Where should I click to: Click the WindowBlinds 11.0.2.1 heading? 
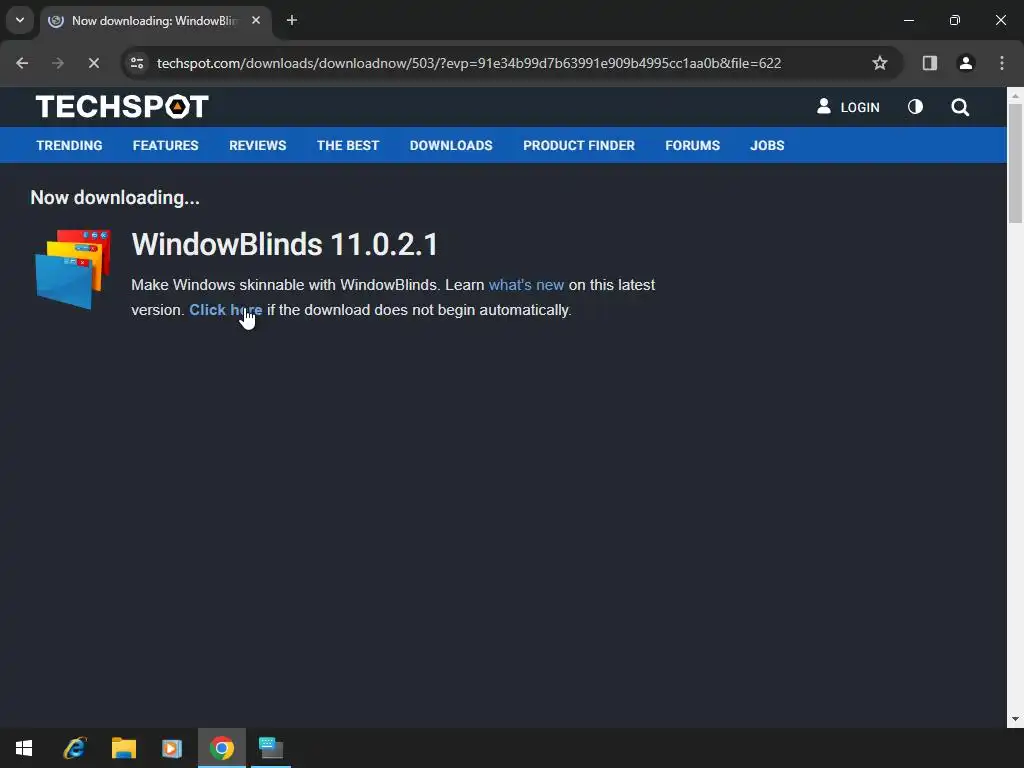tap(285, 244)
